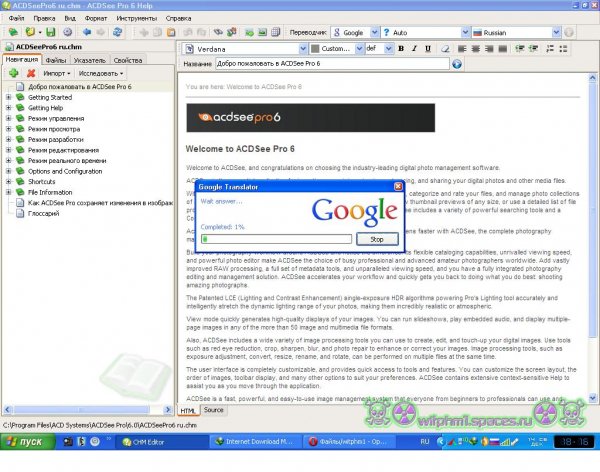Click the blue Refresh arrows icon
Screen dimensions: 600x472
click(117, 33)
